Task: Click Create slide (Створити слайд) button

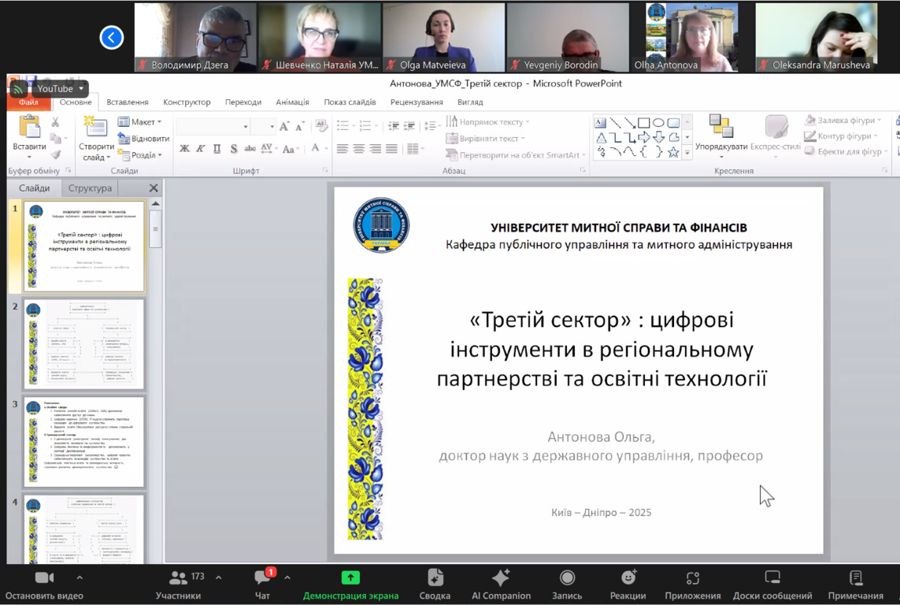Action: pyautogui.click(x=96, y=138)
